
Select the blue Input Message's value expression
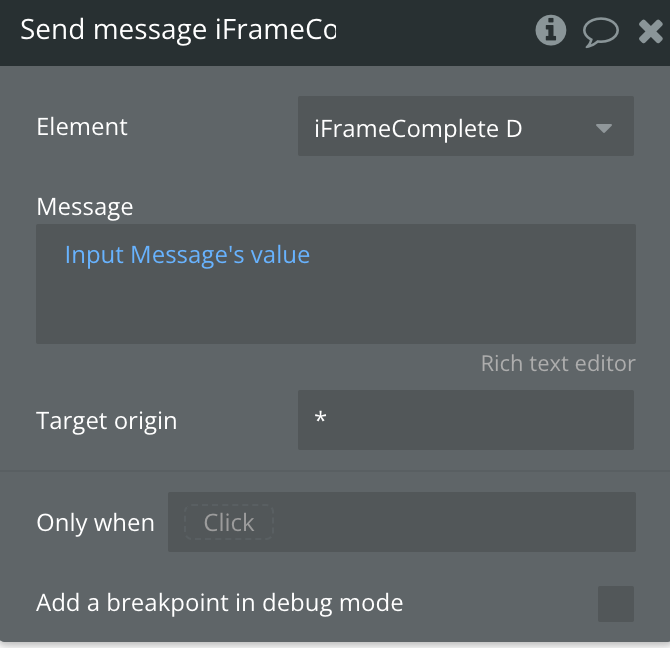click(x=187, y=255)
